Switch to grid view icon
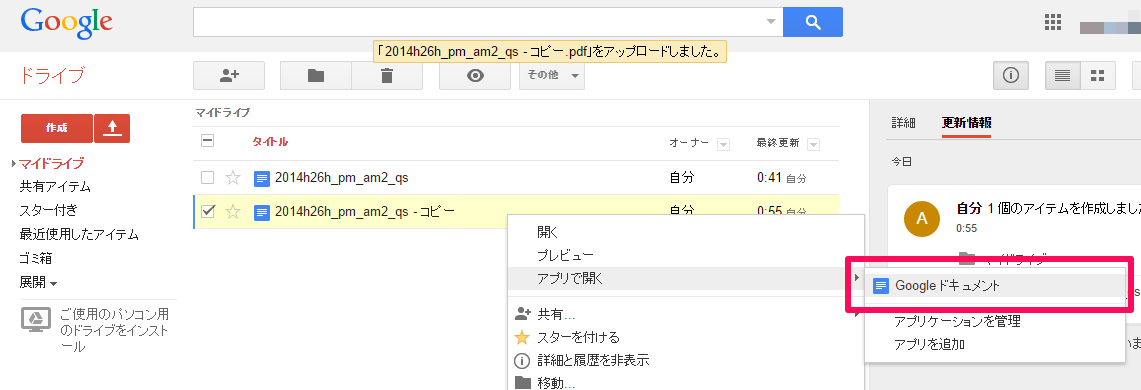This screenshot has height=390, width=1141. click(x=1097, y=75)
